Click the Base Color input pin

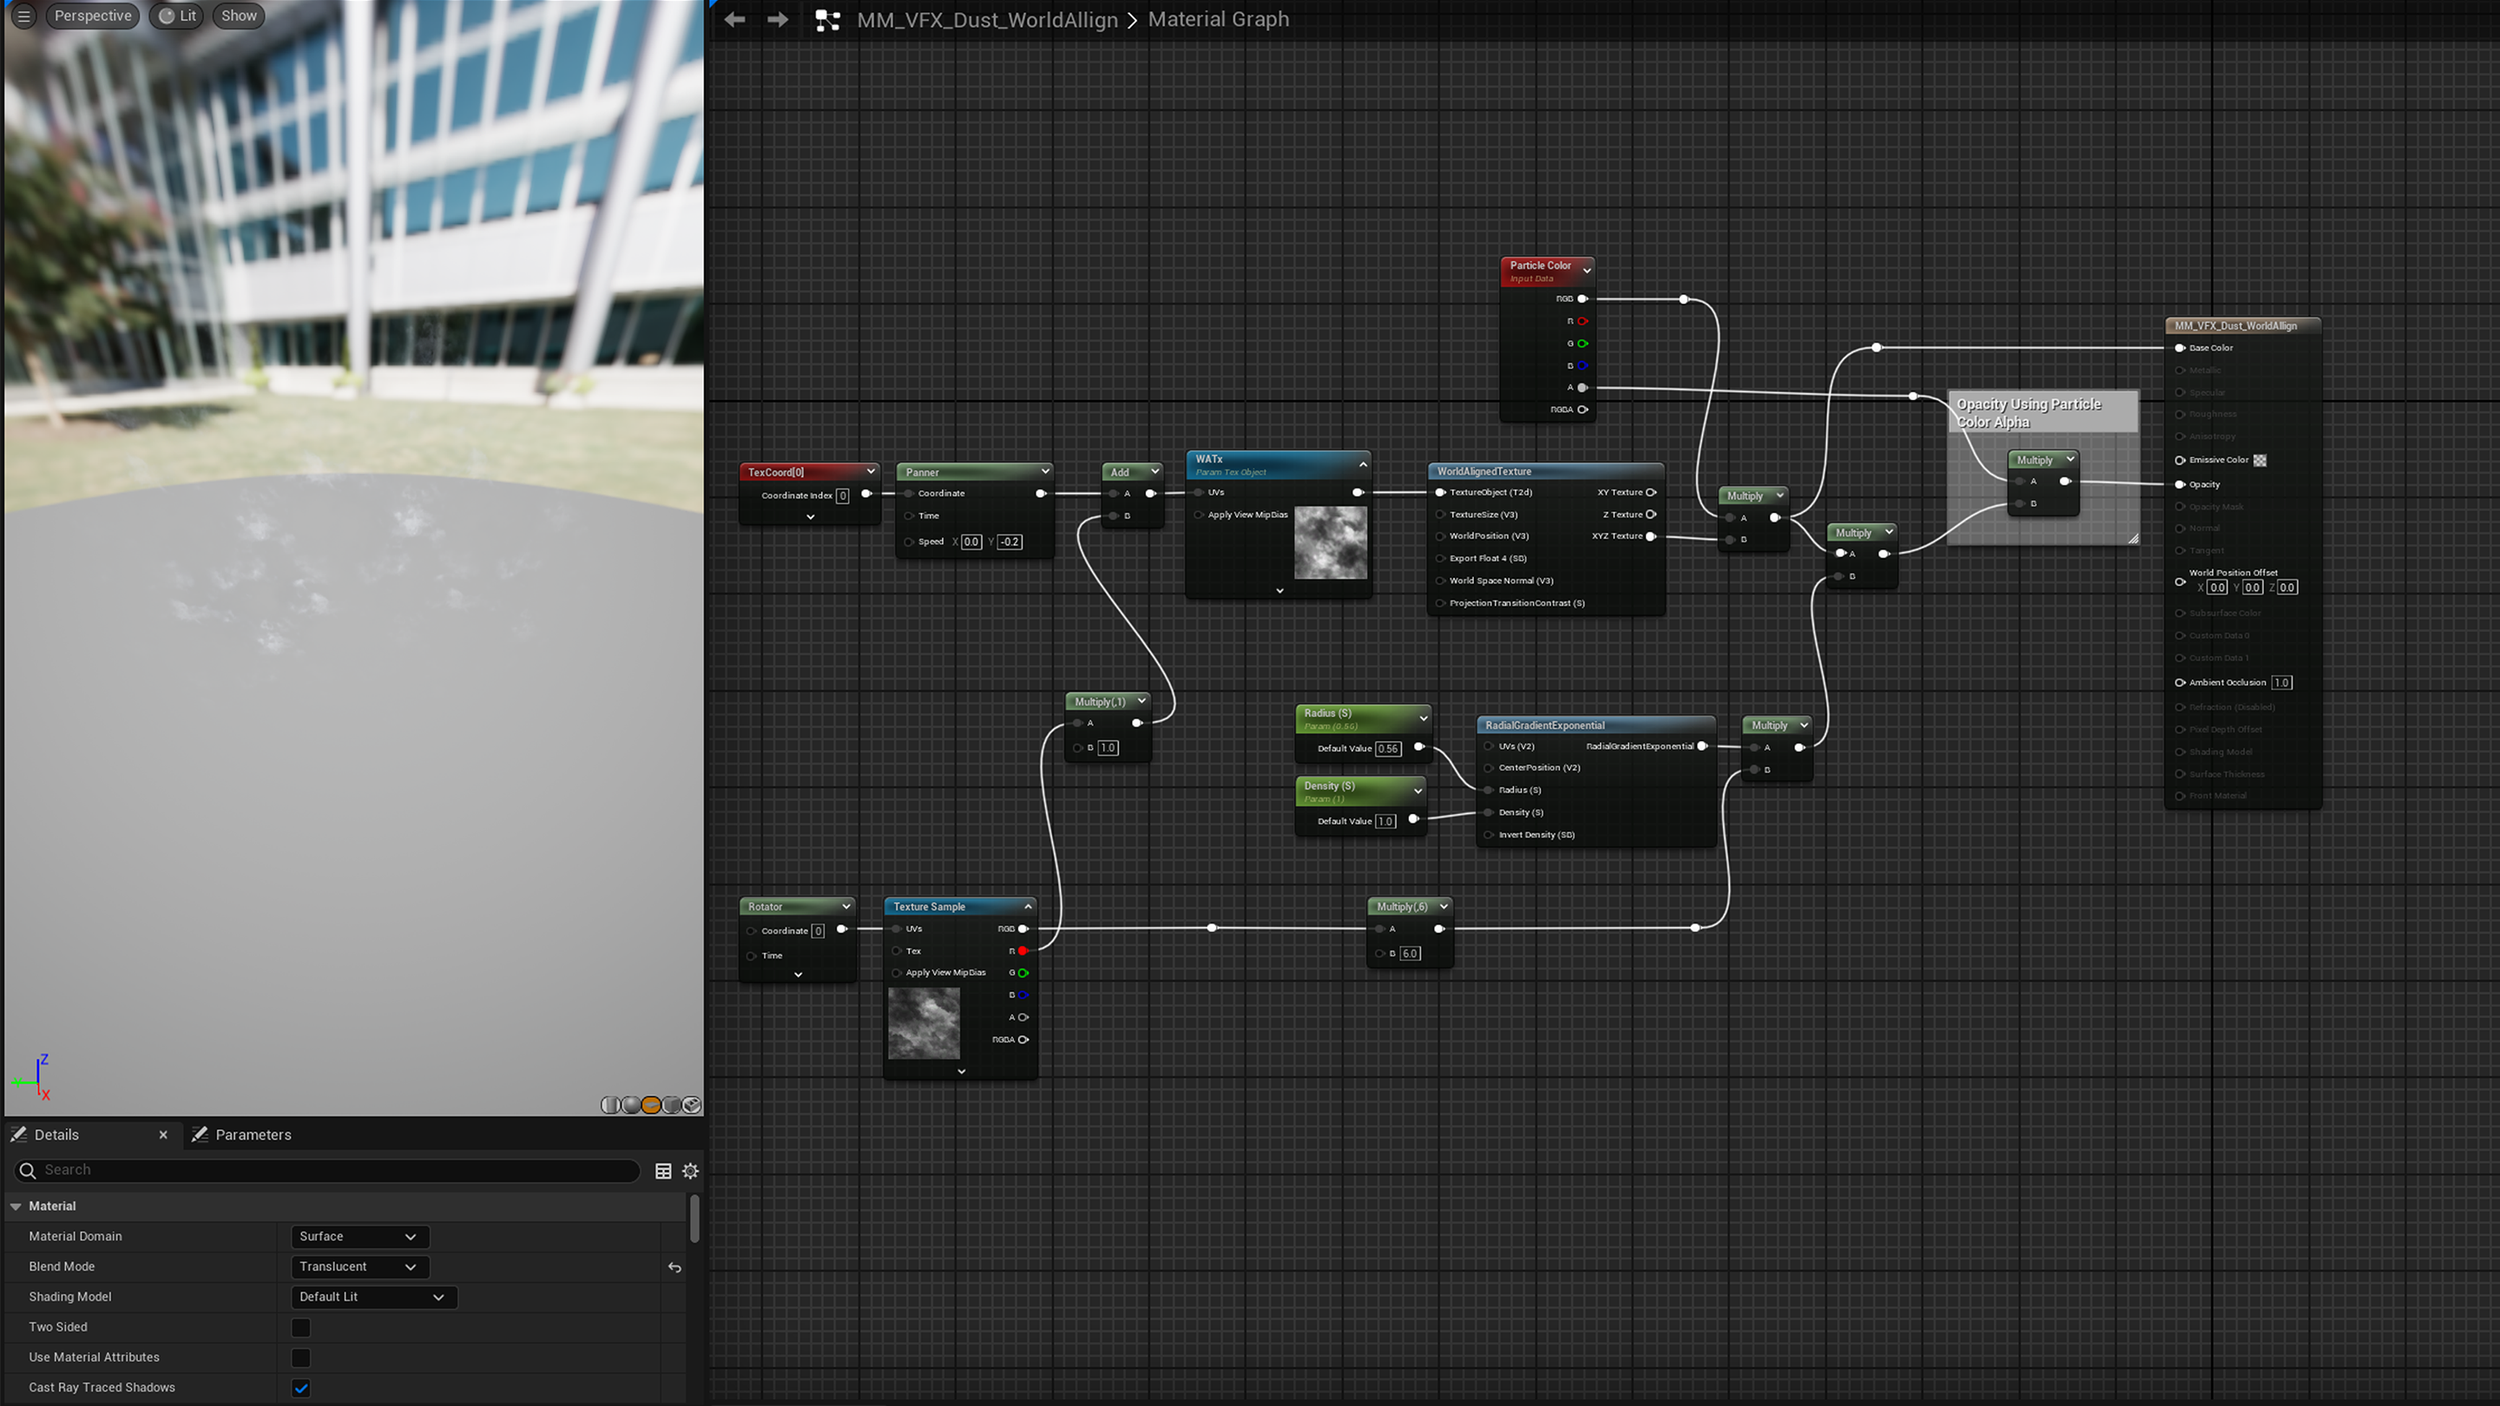2180,348
